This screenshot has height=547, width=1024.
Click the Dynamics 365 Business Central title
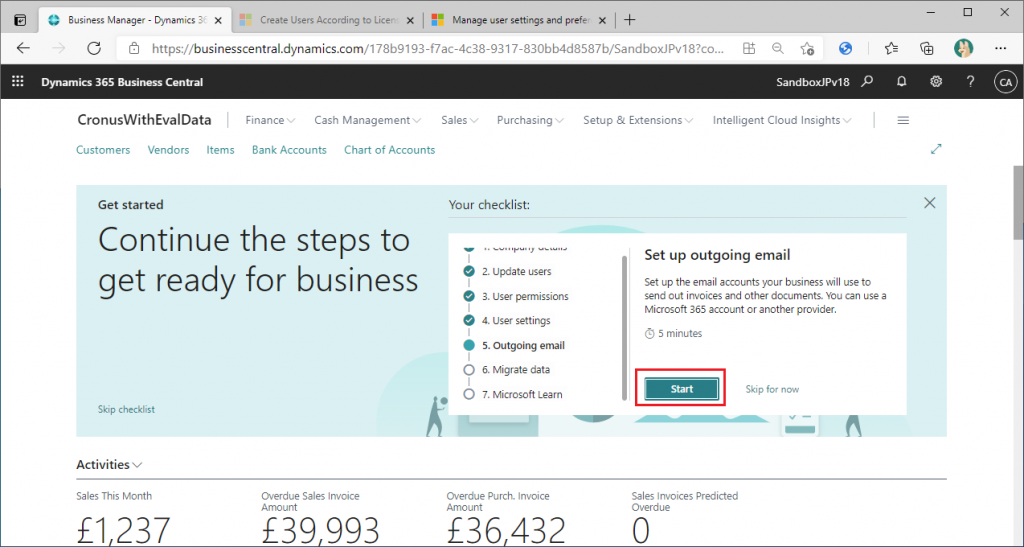(122, 82)
